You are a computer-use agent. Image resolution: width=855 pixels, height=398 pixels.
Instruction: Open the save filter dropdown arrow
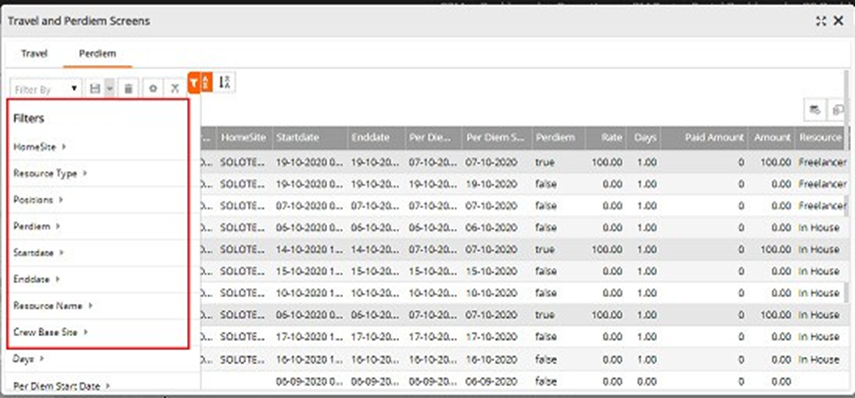[x=110, y=88]
